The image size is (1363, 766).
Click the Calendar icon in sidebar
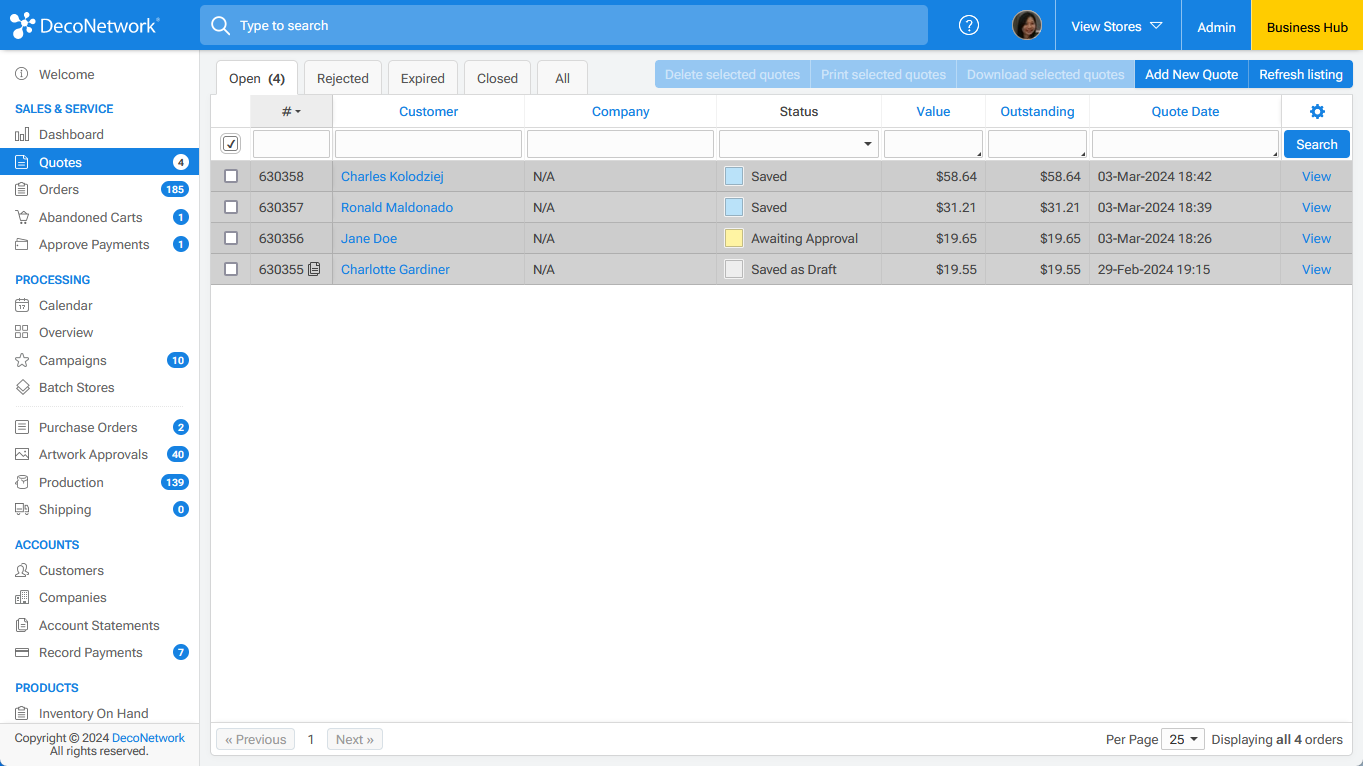[x=22, y=306]
